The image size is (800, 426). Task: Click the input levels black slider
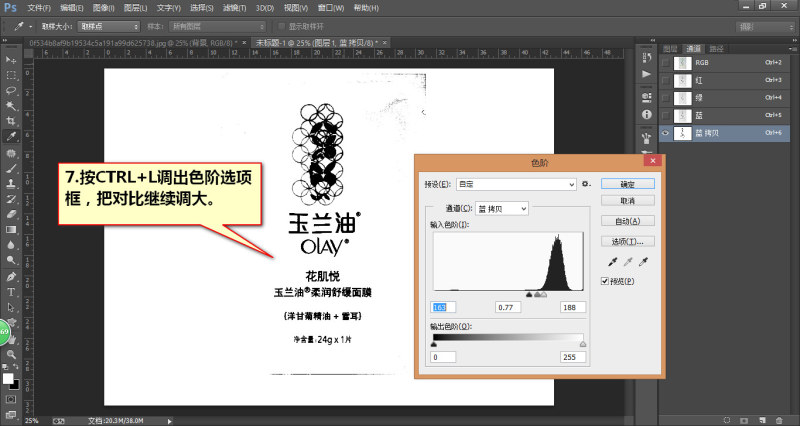click(x=529, y=294)
